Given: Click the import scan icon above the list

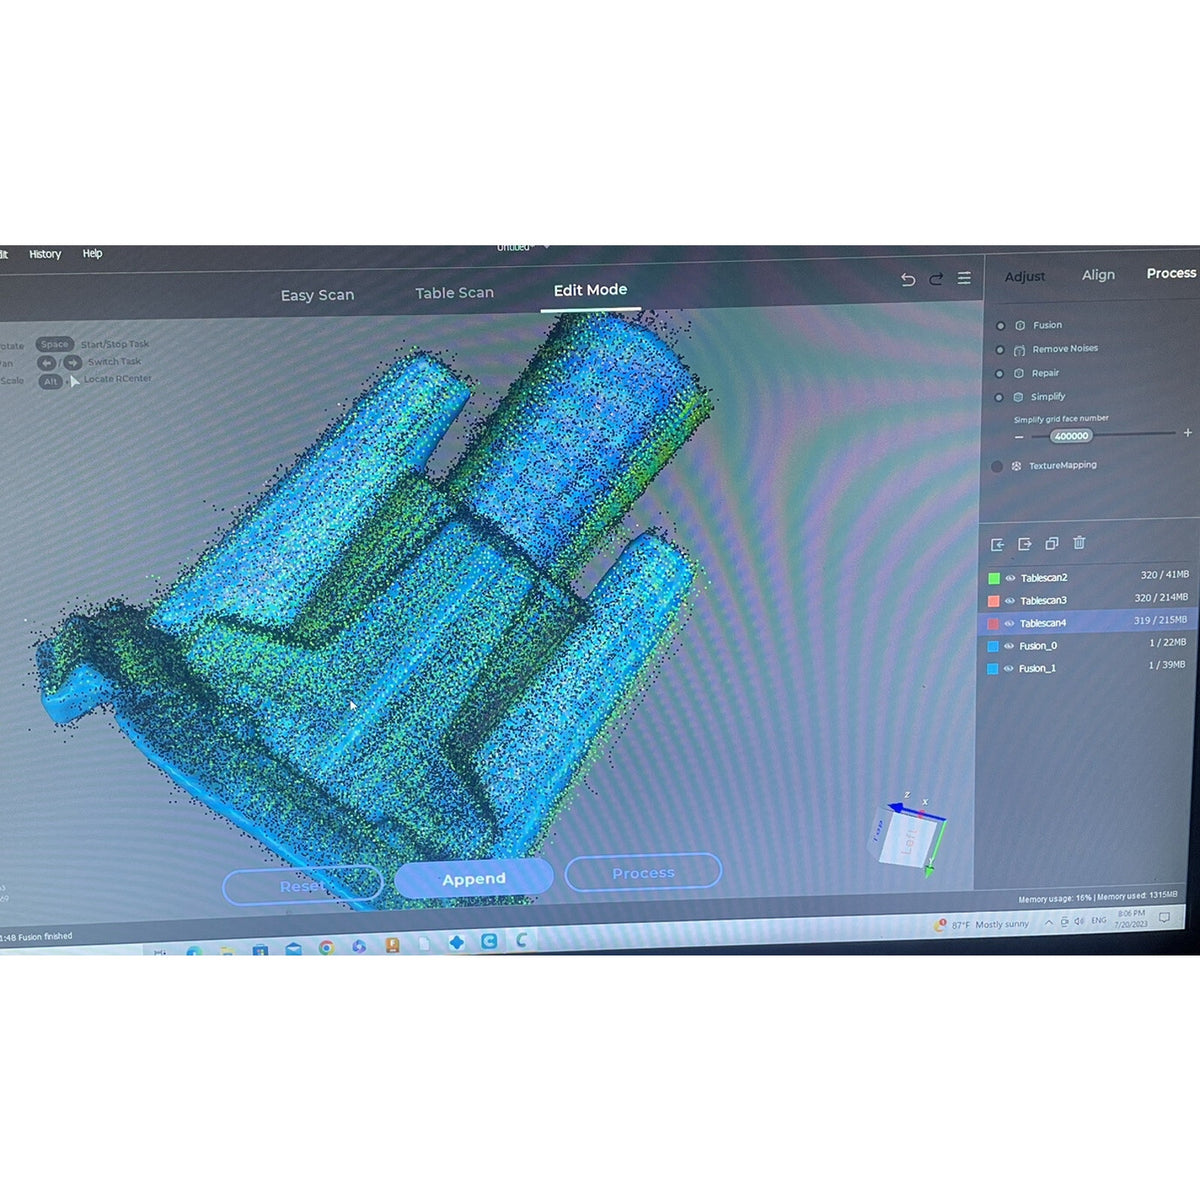Looking at the screenshot, I should [997, 544].
